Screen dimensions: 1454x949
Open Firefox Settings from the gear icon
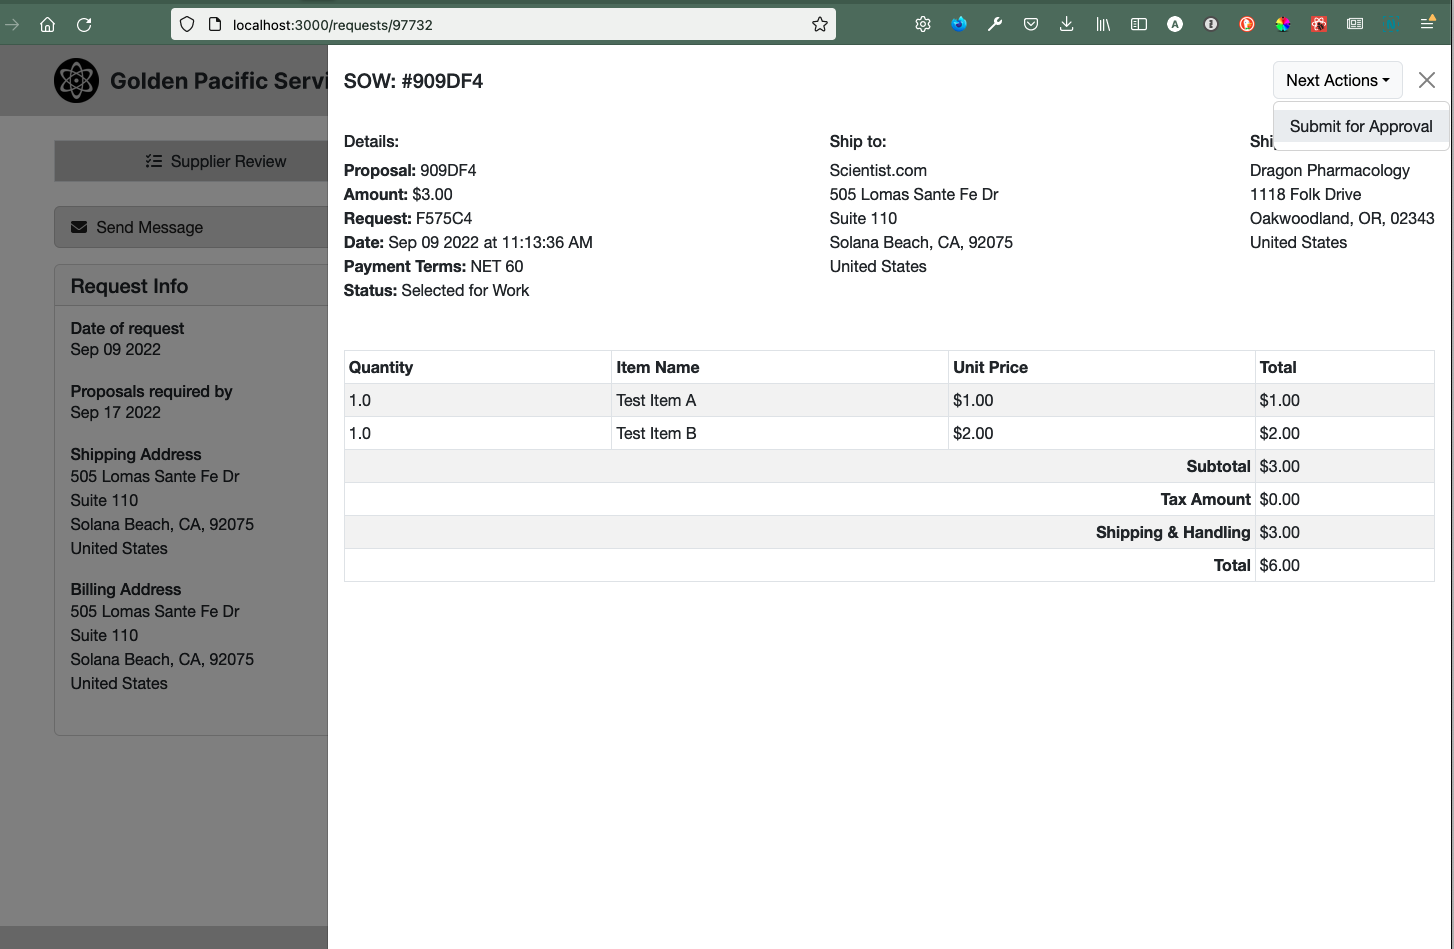tap(923, 23)
